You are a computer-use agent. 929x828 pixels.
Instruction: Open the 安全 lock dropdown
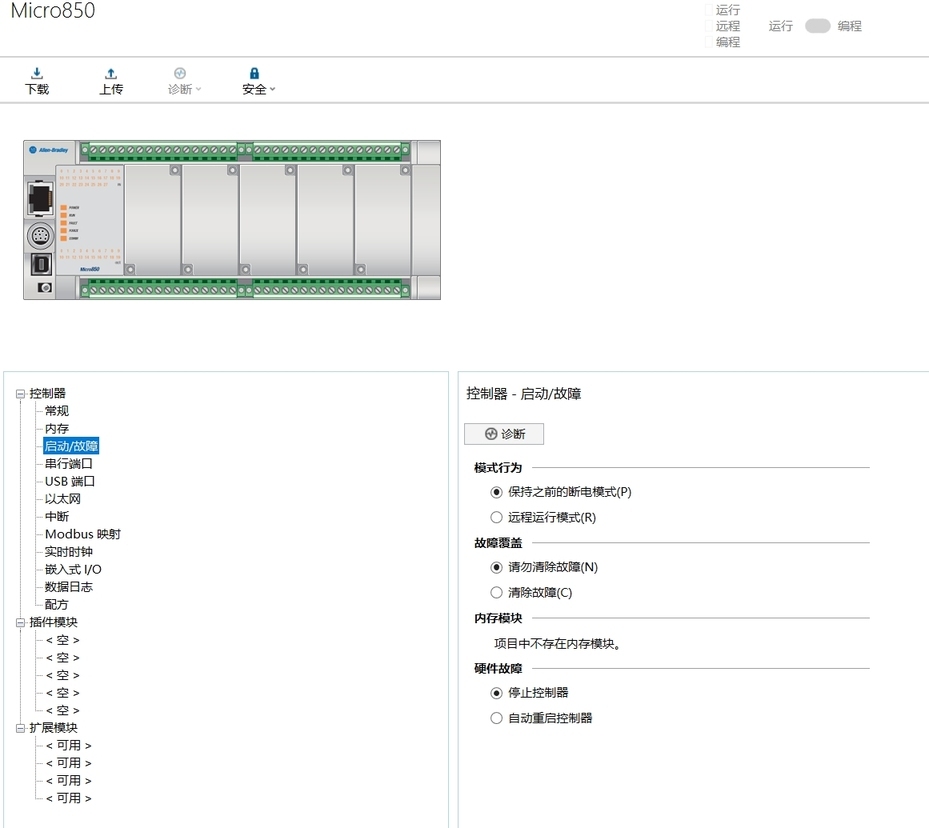(x=258, y=81)
